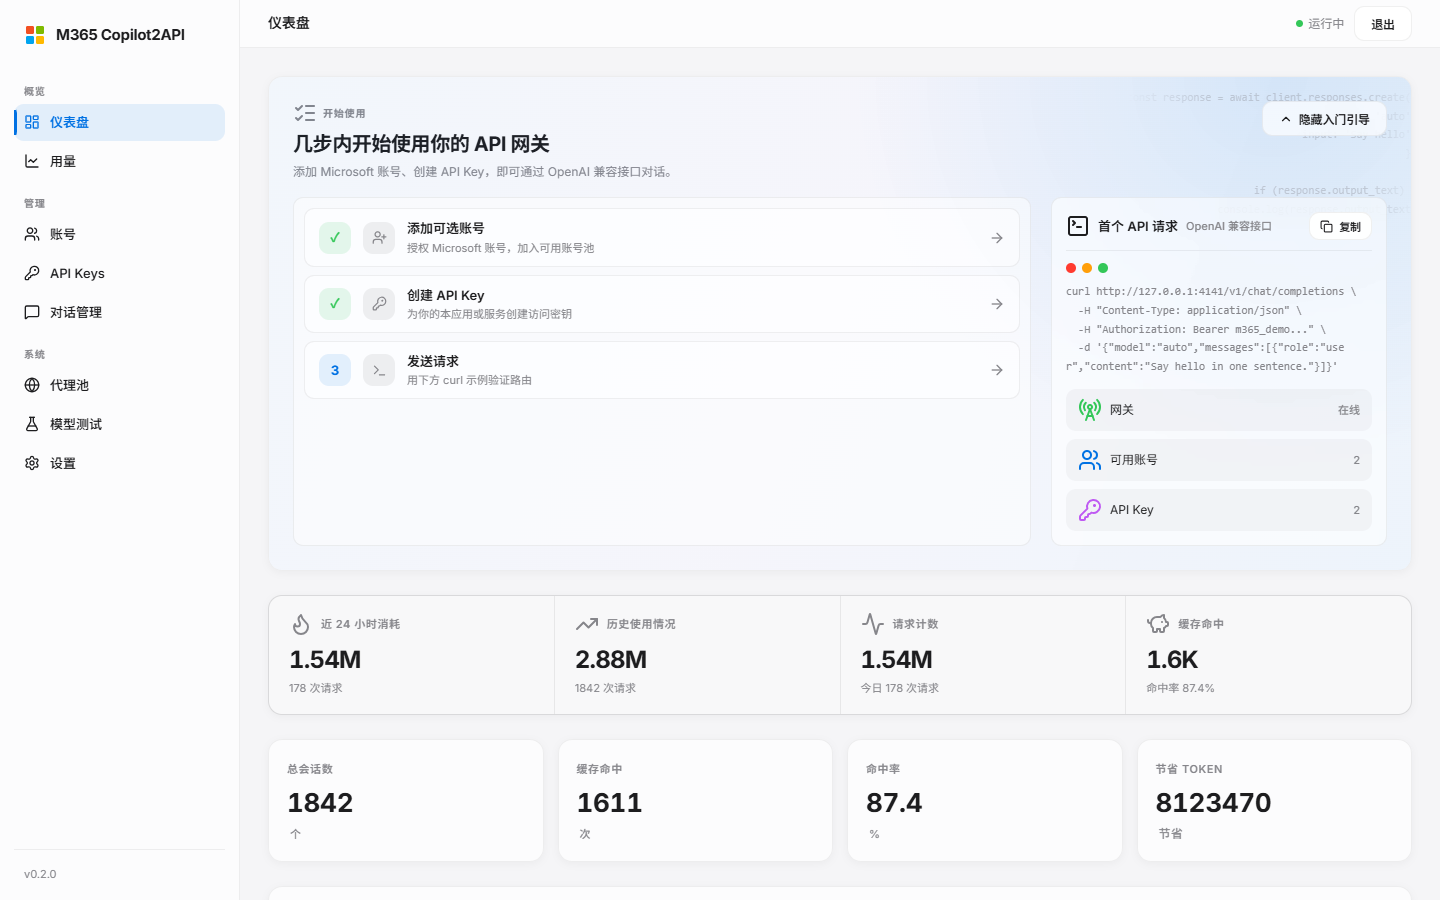The image size is (1440, 900).
Task: Click the M365 Copilot2API logo icon
Action: click(x=35, y=35)
